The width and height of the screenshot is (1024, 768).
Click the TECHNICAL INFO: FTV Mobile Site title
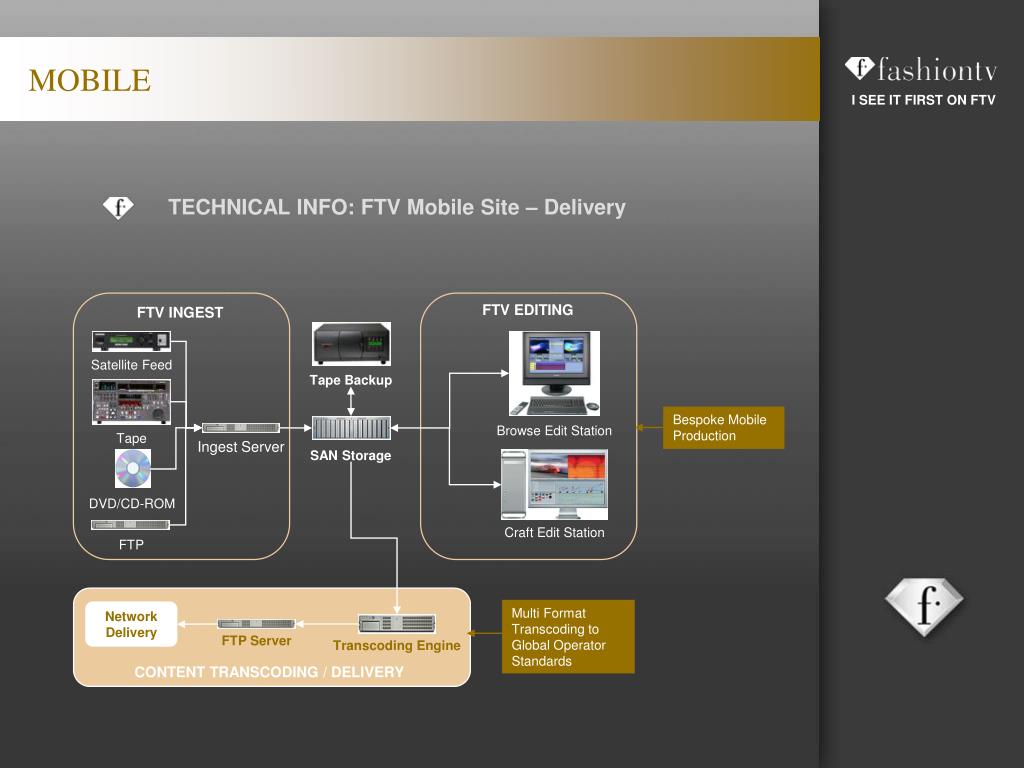pos(396,208)
